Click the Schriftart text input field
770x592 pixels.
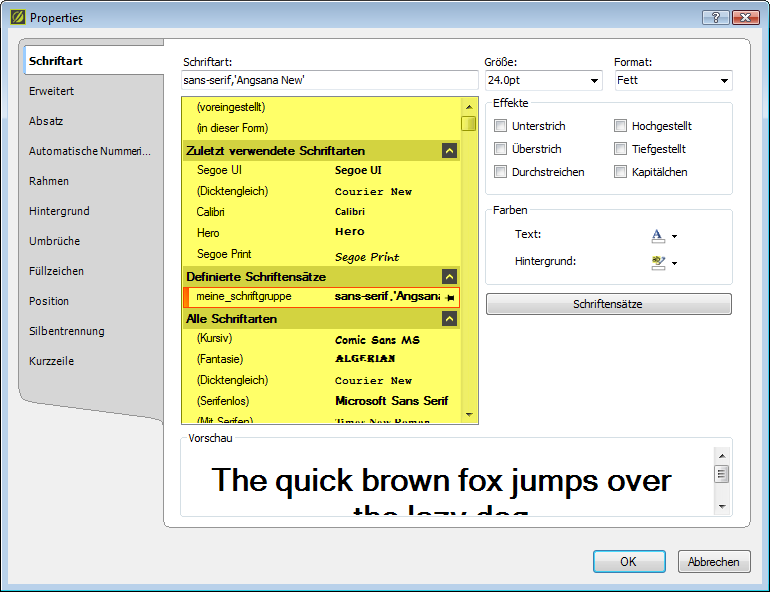click(329, 80)
